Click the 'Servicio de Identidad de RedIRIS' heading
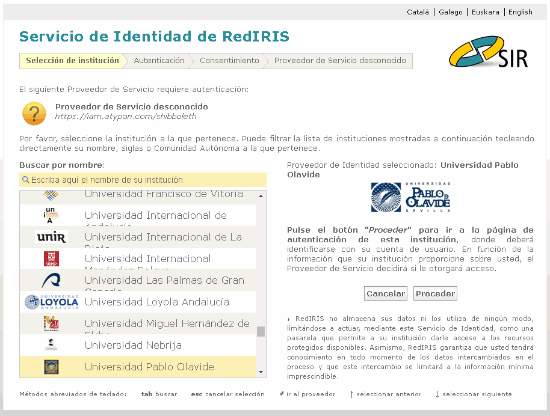The image size is (550, 416). point(154,36)
